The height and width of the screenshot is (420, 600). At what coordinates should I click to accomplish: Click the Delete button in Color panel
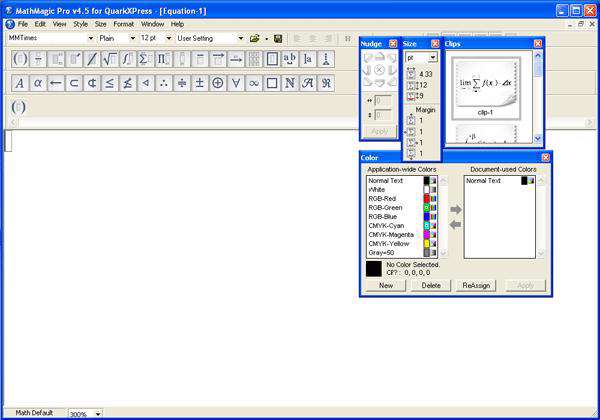431,286
